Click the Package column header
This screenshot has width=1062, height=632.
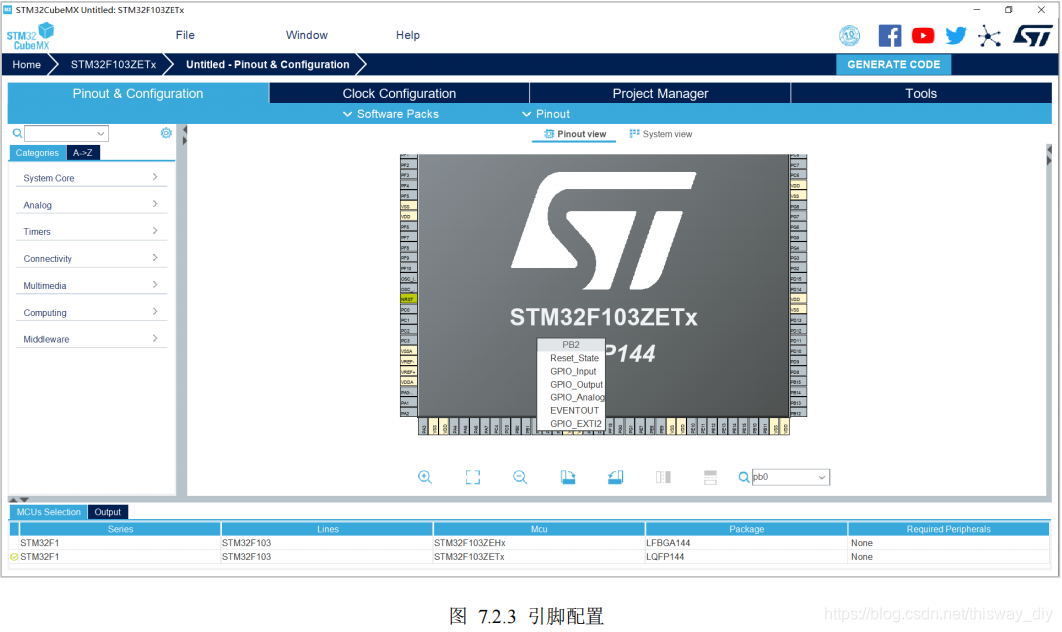tap(746, 529)
